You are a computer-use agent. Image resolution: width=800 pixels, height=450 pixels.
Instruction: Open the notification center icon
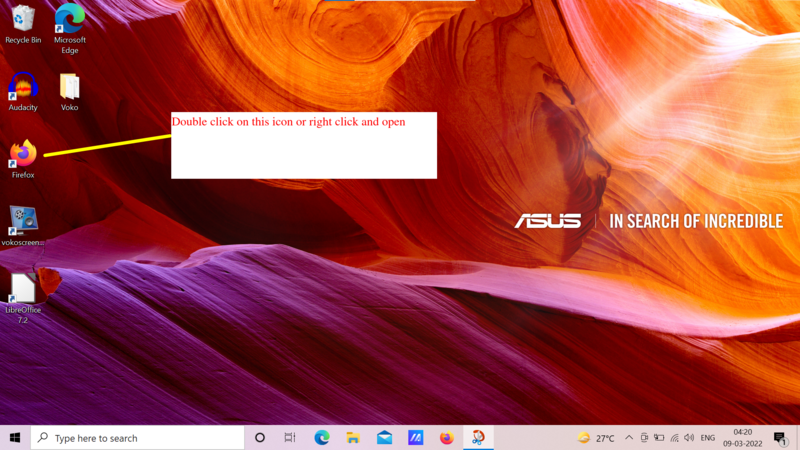779,438
